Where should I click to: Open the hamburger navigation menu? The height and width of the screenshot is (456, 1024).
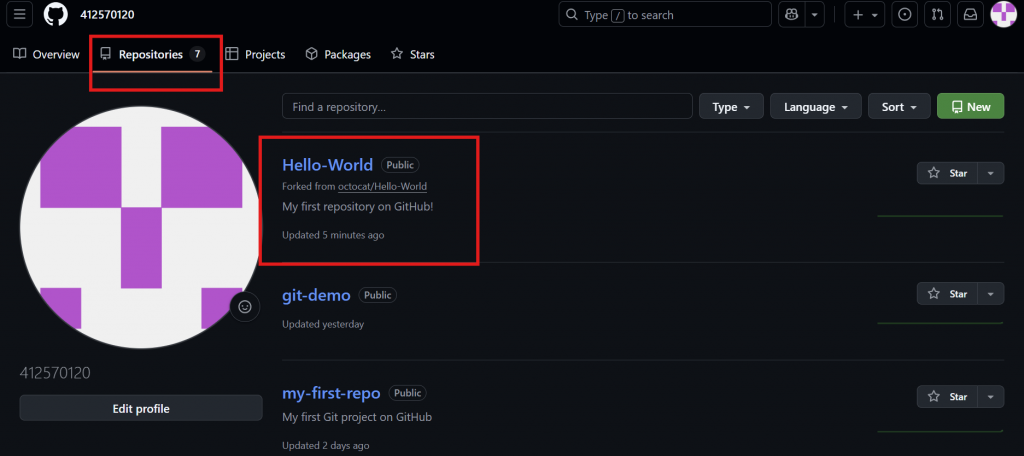coord(20,14)
